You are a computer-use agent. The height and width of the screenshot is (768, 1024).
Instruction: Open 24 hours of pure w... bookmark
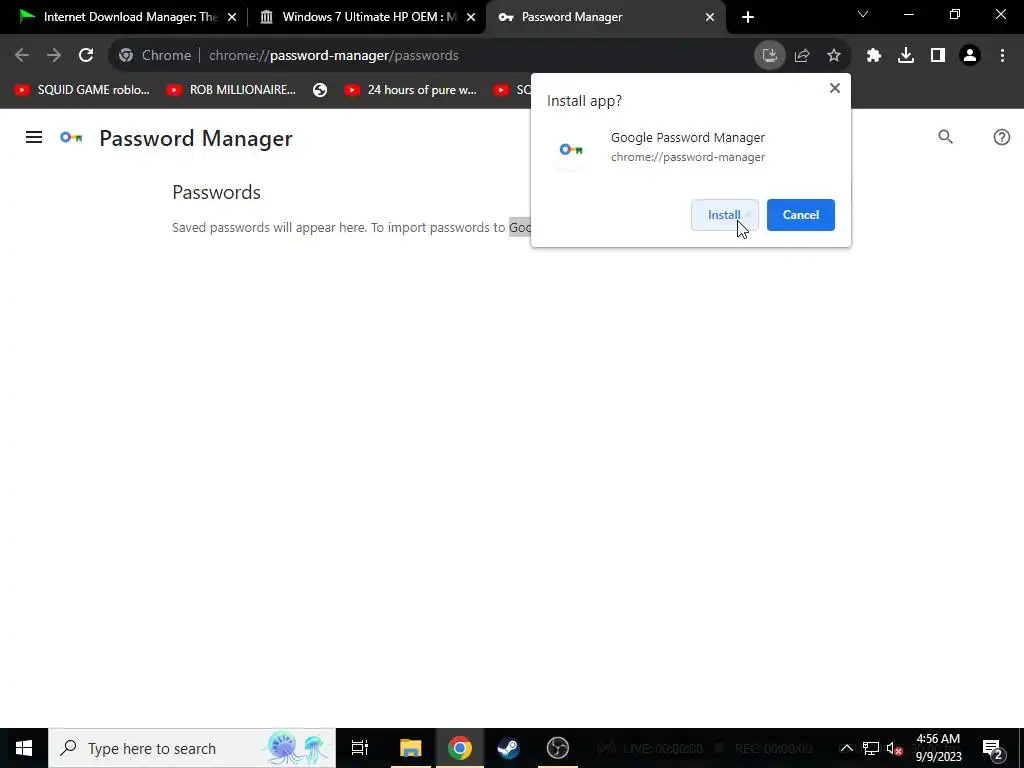tap(411, 90)
